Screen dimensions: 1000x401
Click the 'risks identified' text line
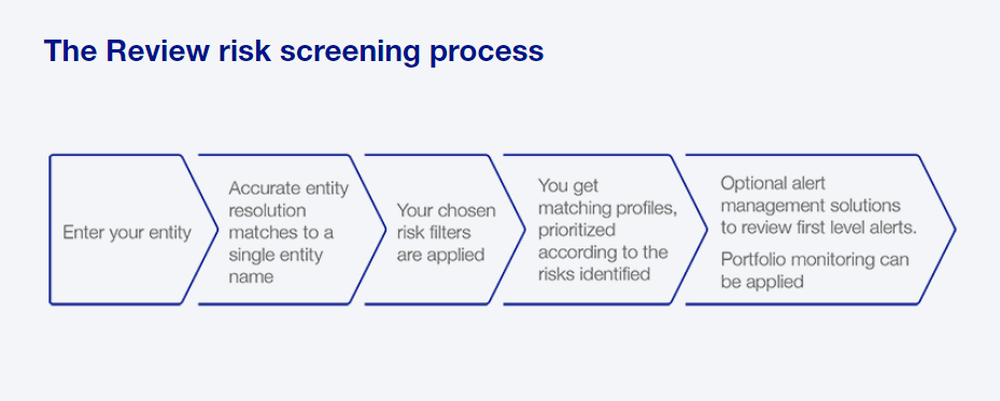[594, 274]
